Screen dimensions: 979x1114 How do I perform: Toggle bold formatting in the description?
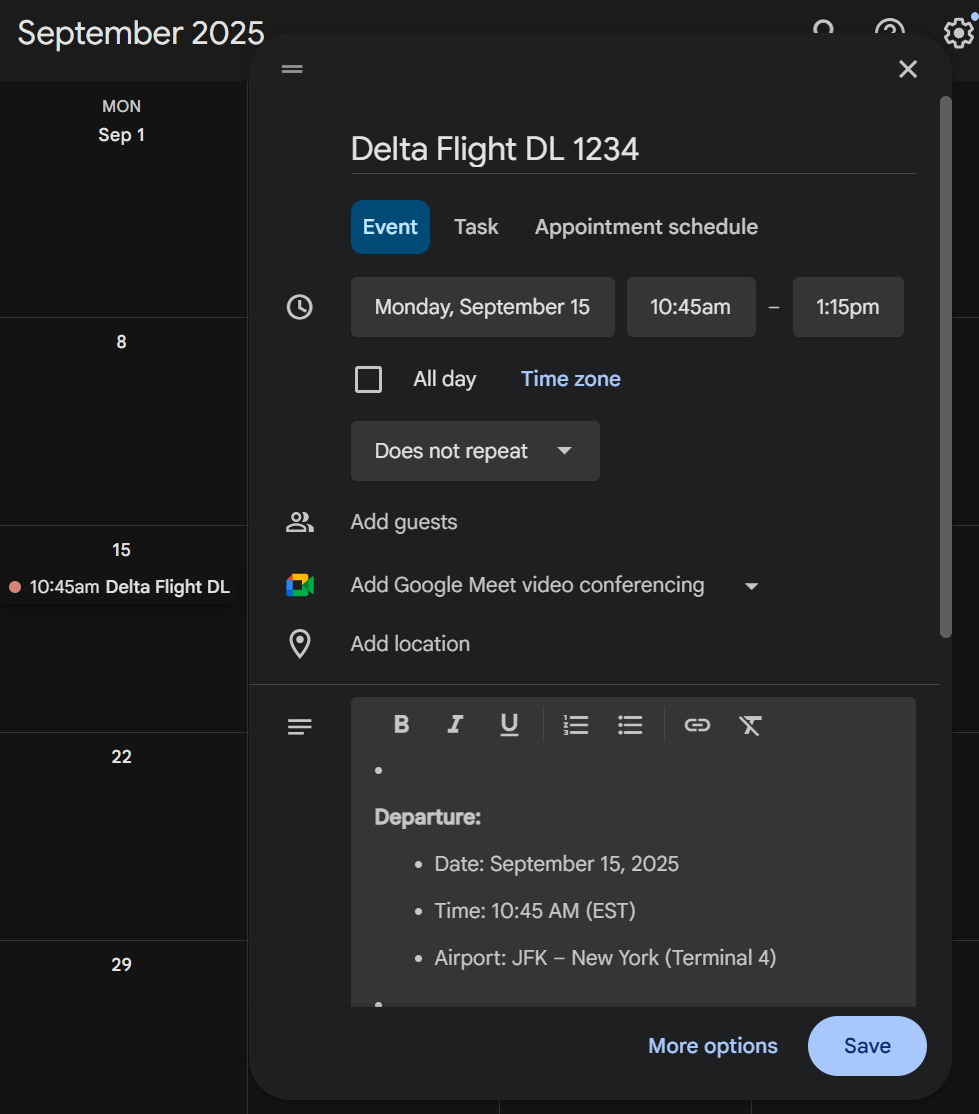point(400,725)
